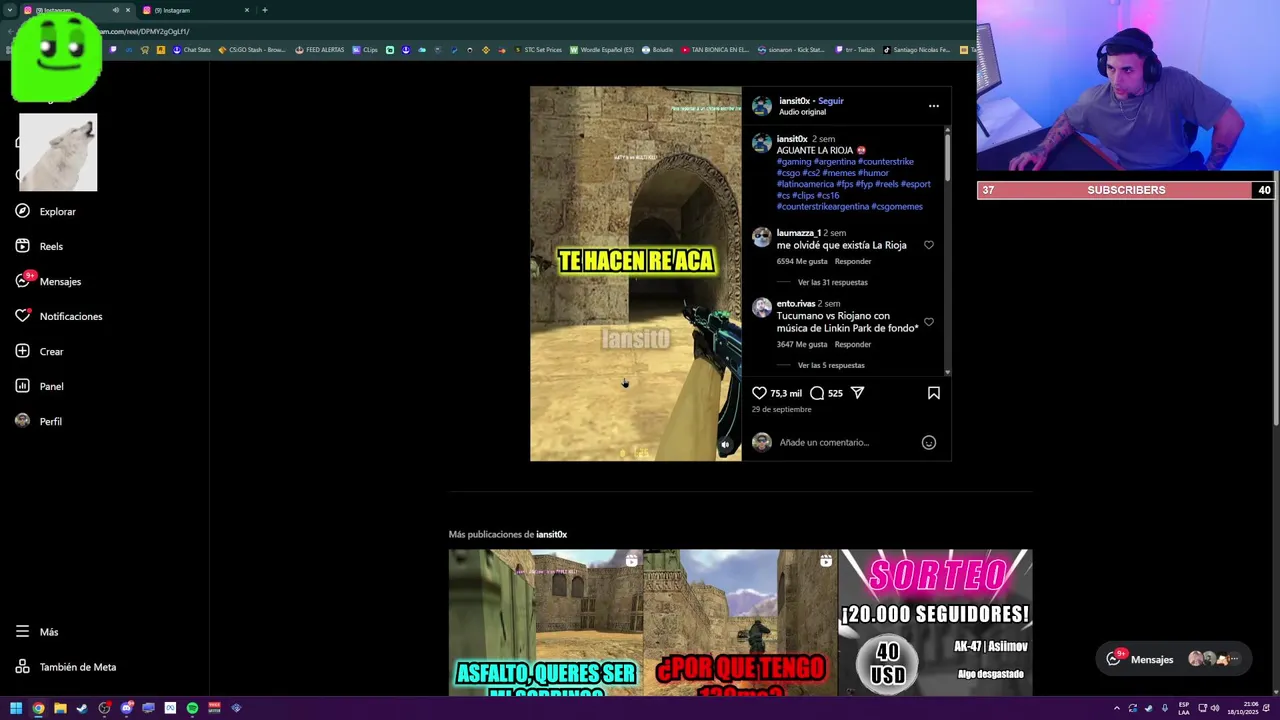This screenshot has height=720, width=1280.
Task: Open iansit0x profile from post header
Action: tap(794, 101)
